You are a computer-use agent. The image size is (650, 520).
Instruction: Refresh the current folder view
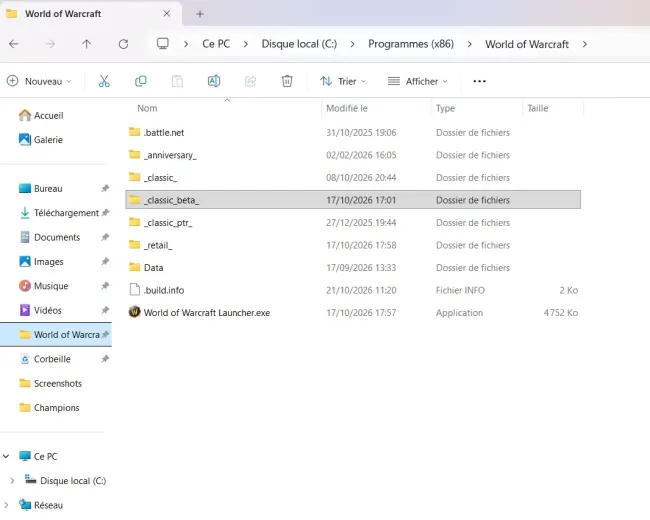(123, 44)
